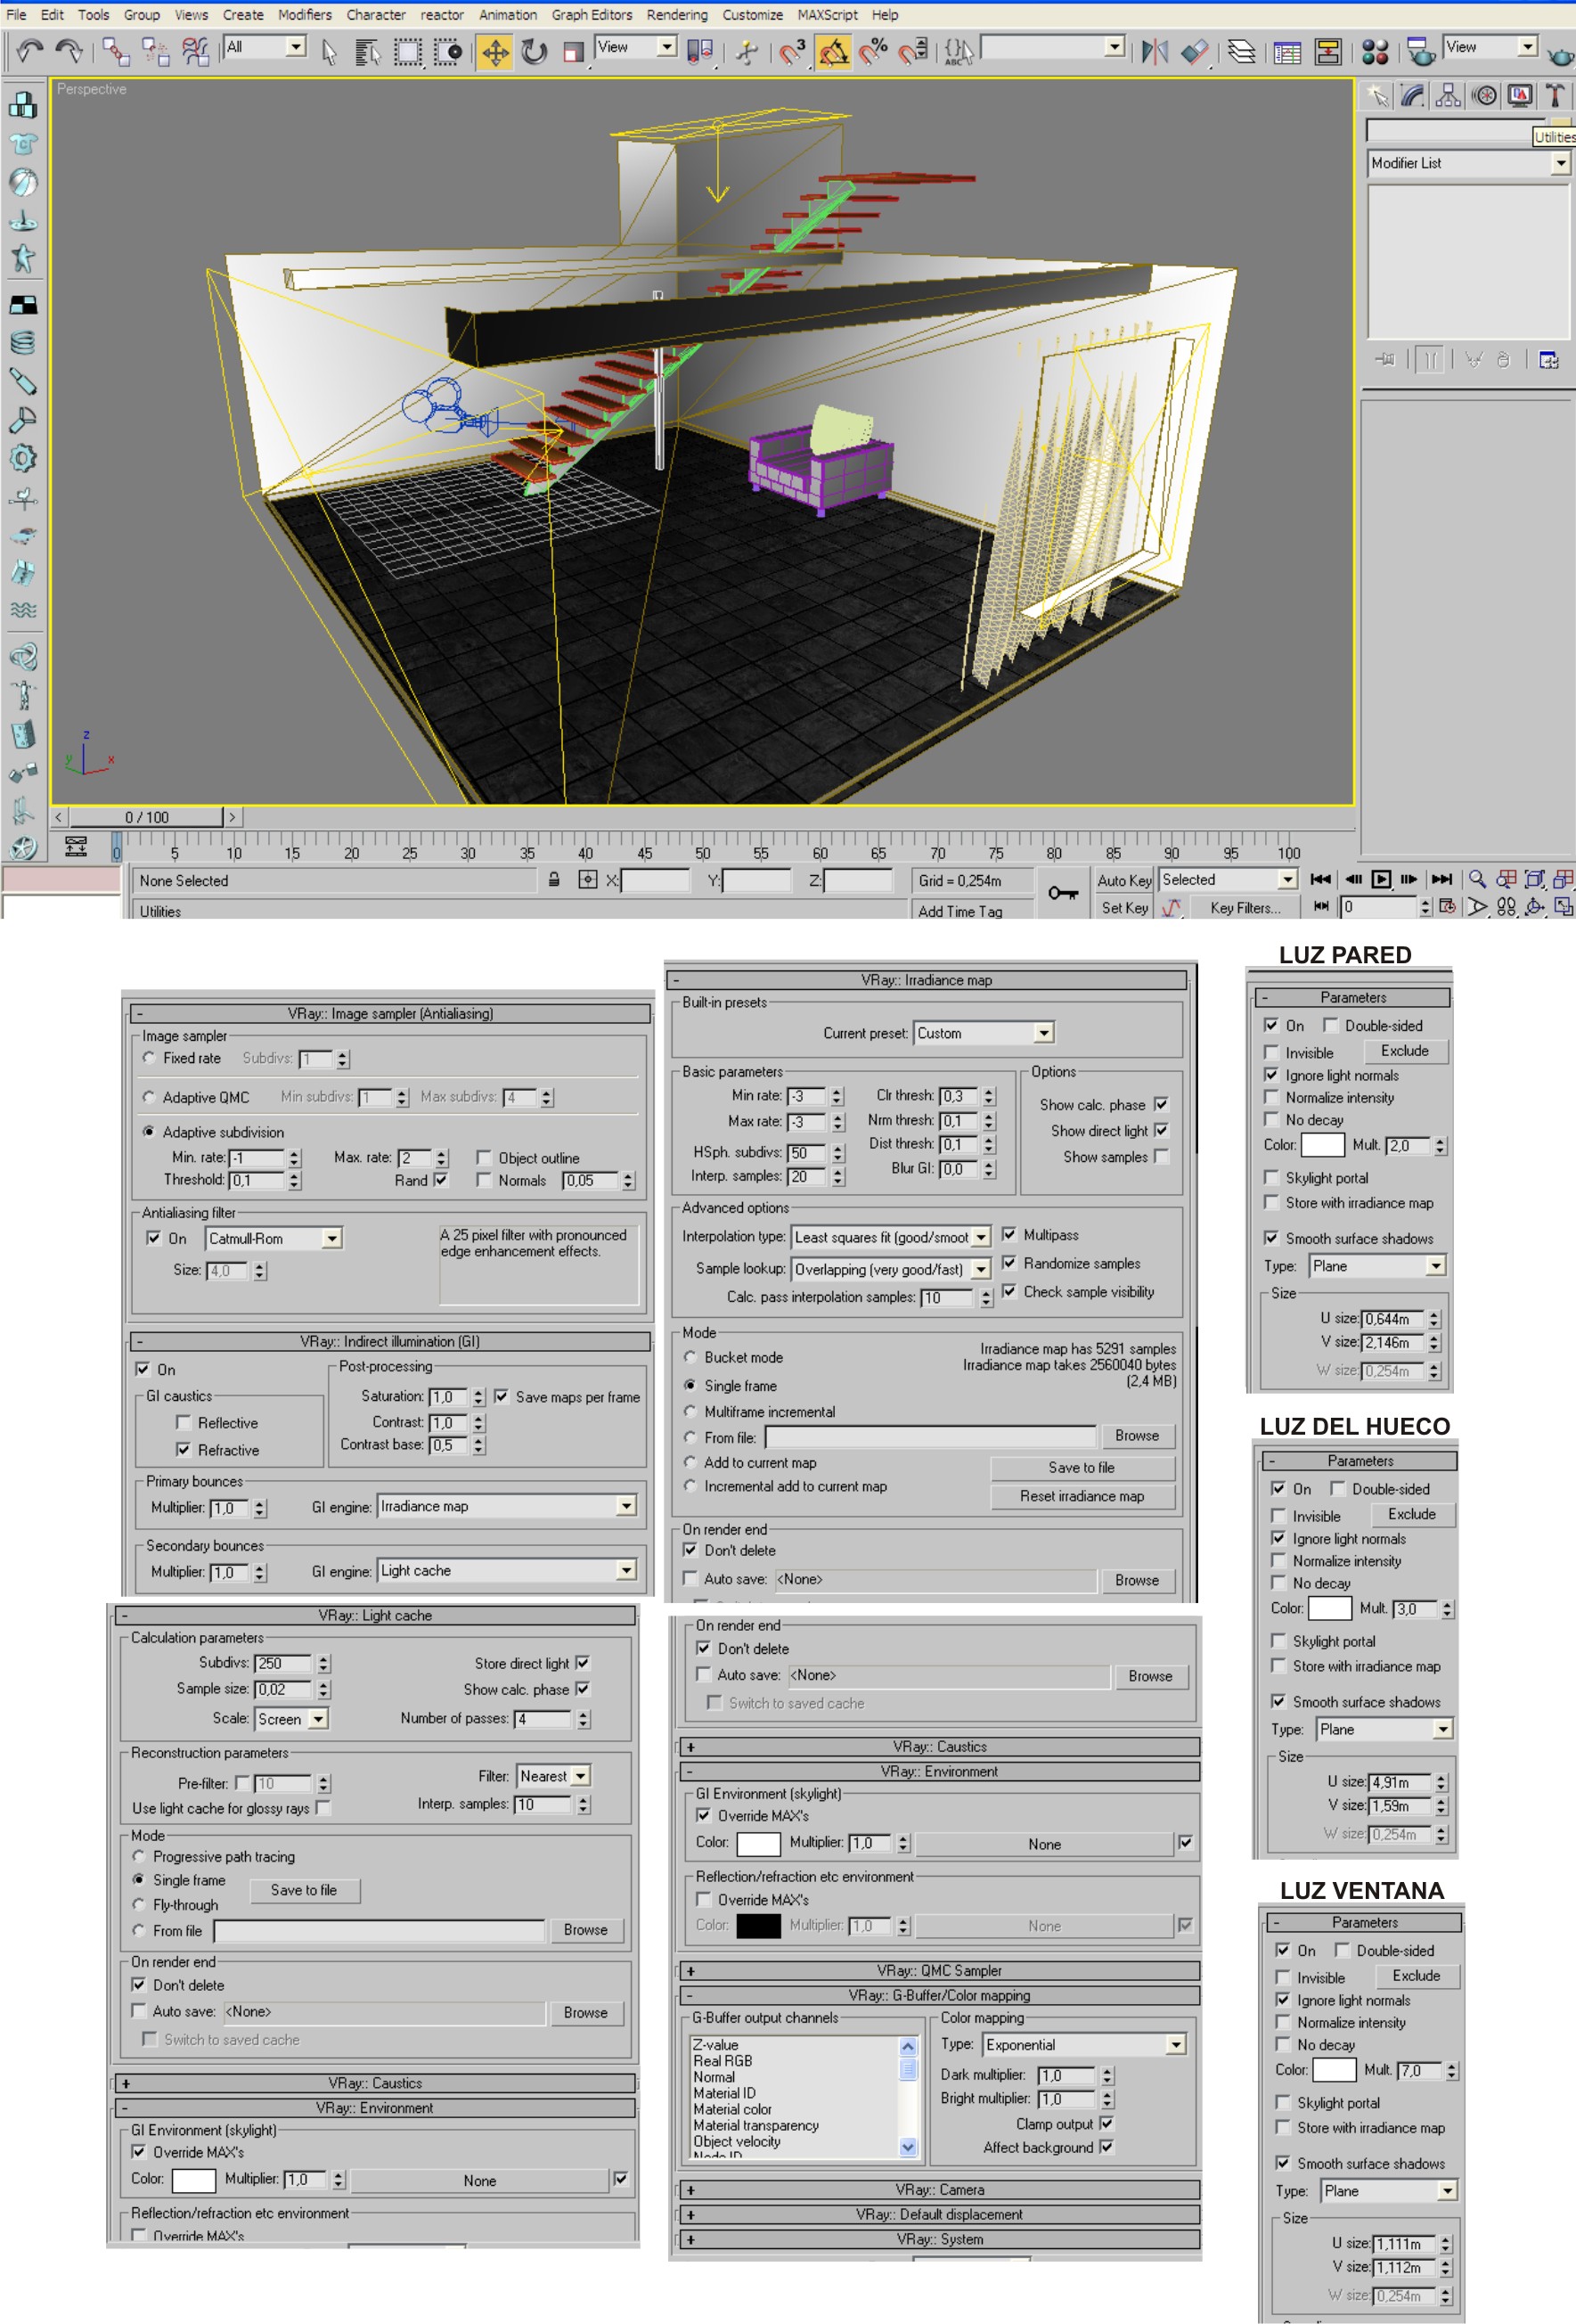Click the Mirror Selected Objects tool
This screenshot has width=1576, height=2324.
point(1155,51)
